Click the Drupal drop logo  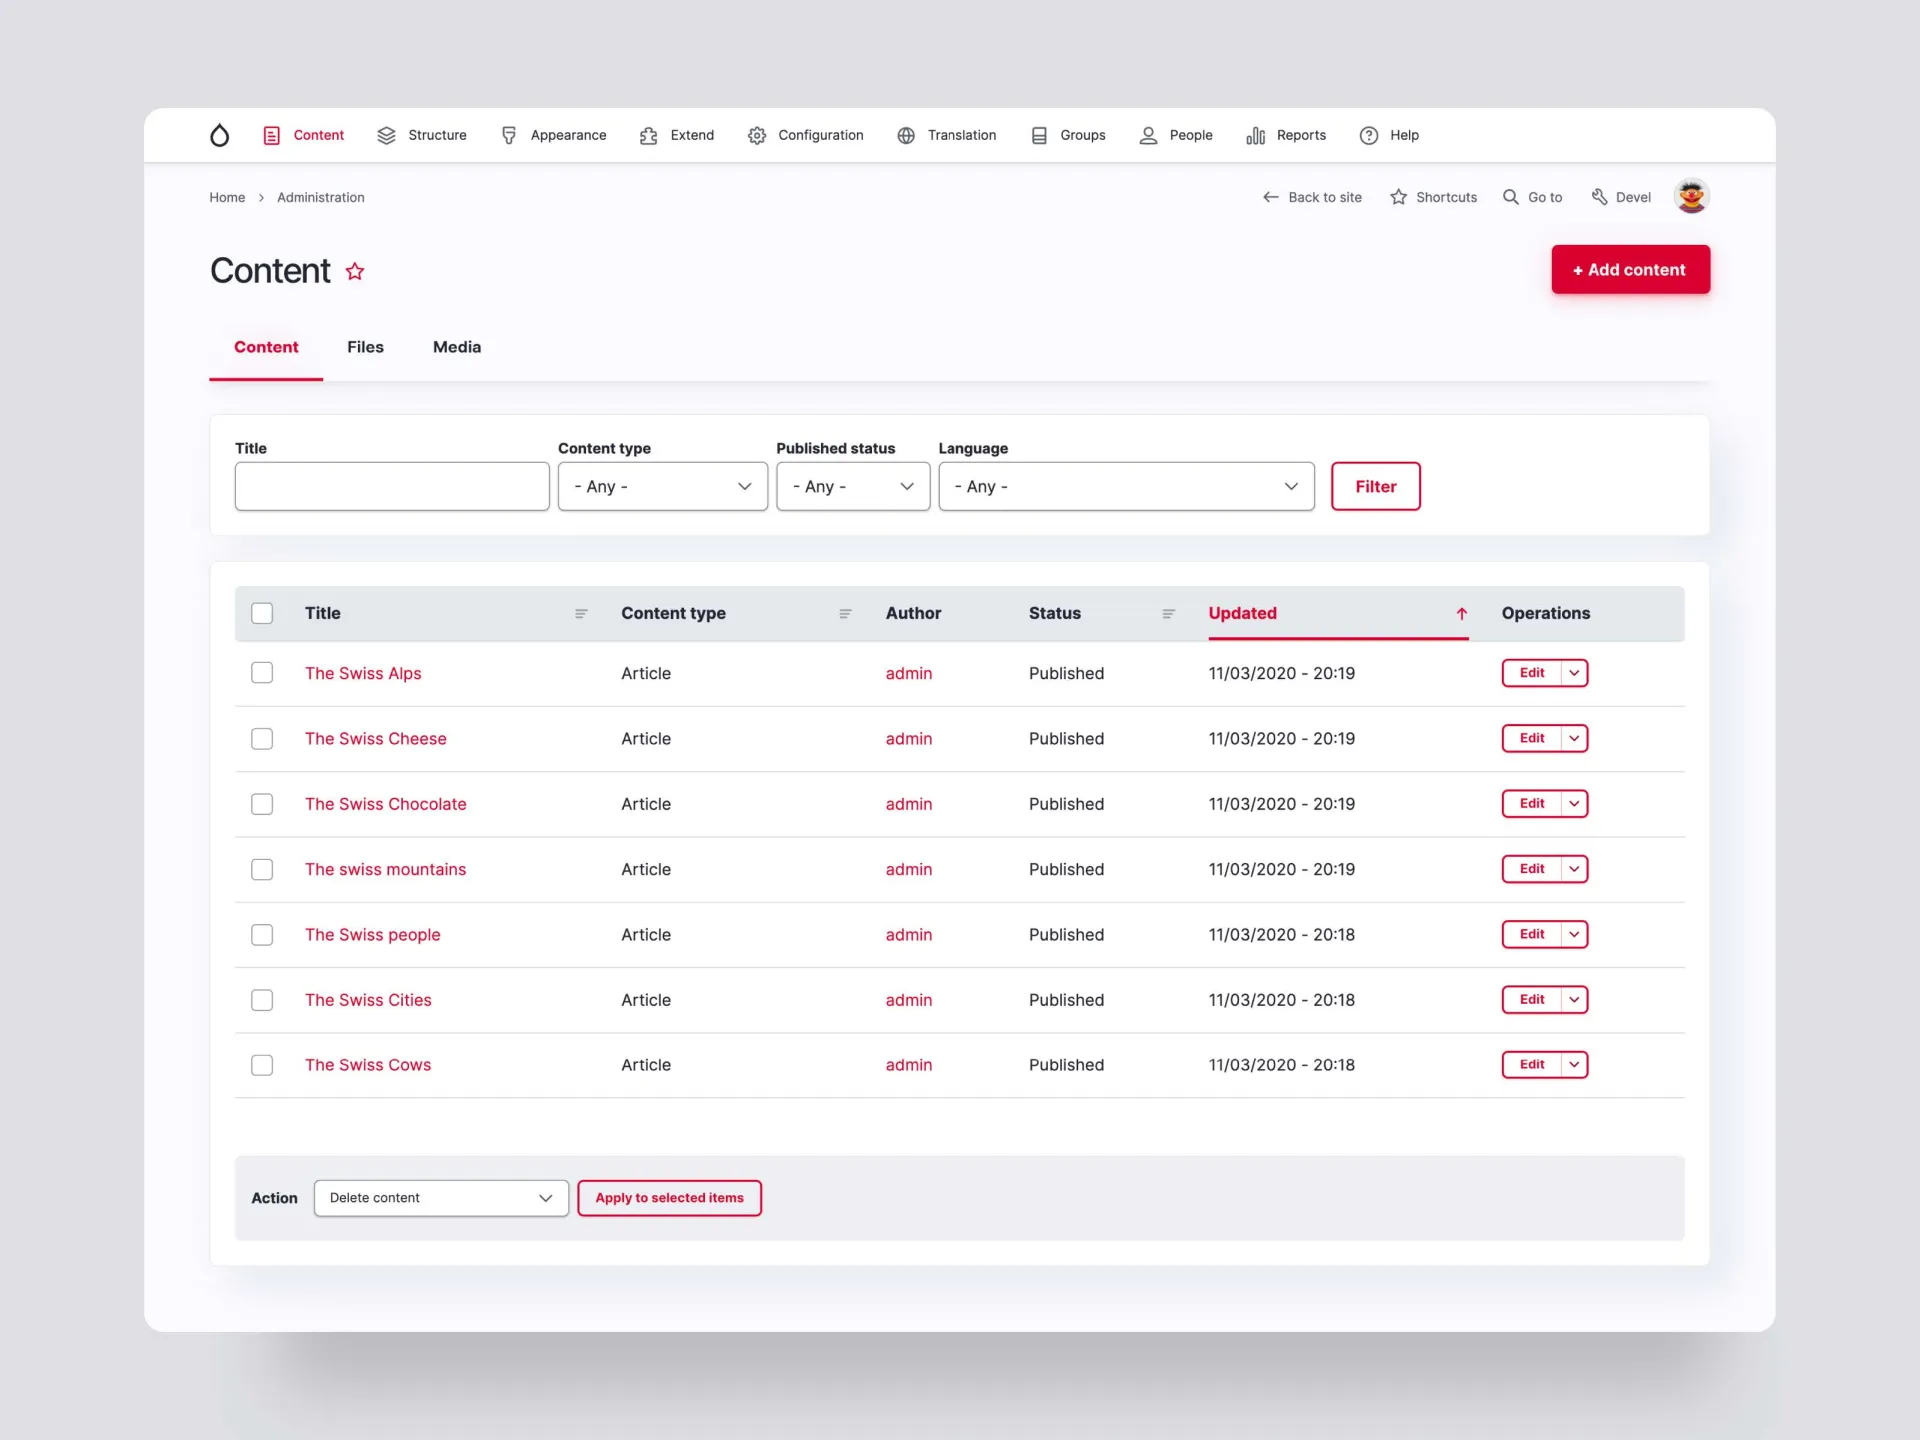(x=219, y=135)
